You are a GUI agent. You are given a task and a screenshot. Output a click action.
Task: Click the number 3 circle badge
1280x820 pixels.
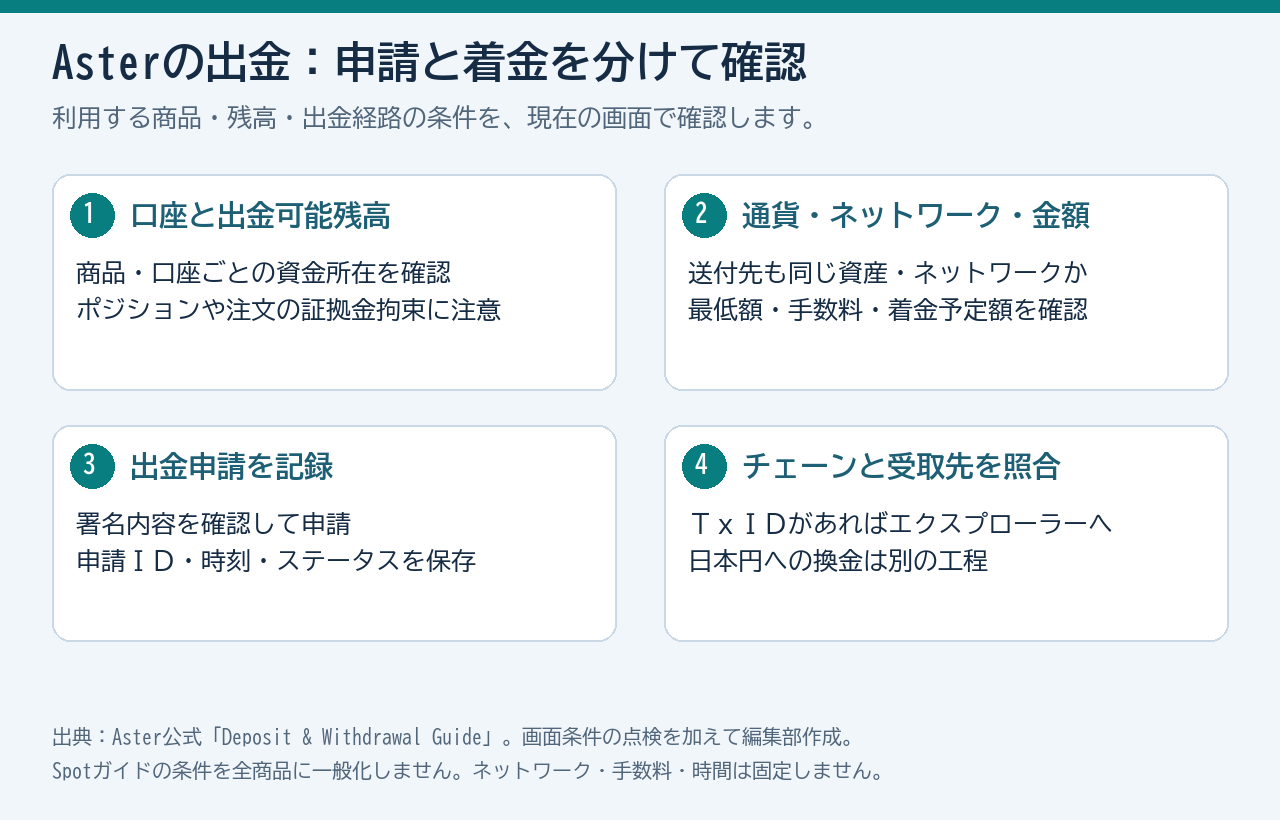click(x=93, y=466)
